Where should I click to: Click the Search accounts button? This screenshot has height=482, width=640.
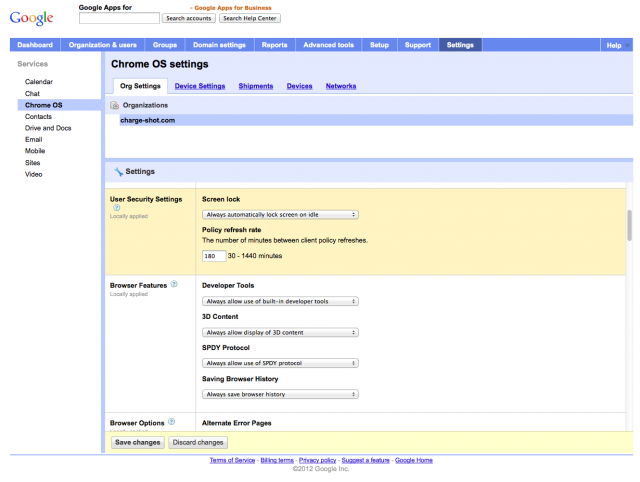click(x=189, y=18)
